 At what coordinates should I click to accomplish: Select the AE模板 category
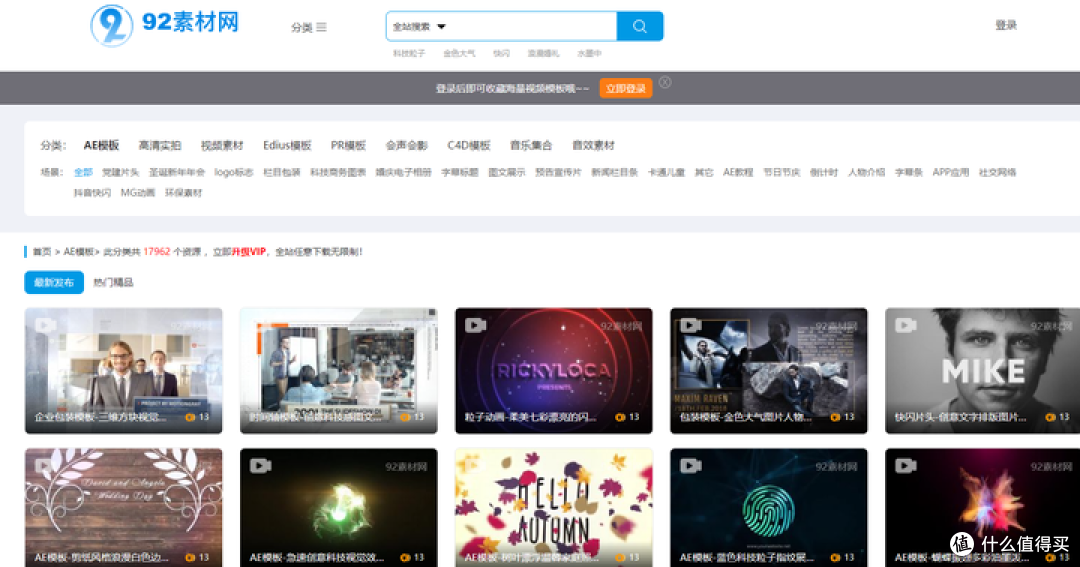coord(101,145)
